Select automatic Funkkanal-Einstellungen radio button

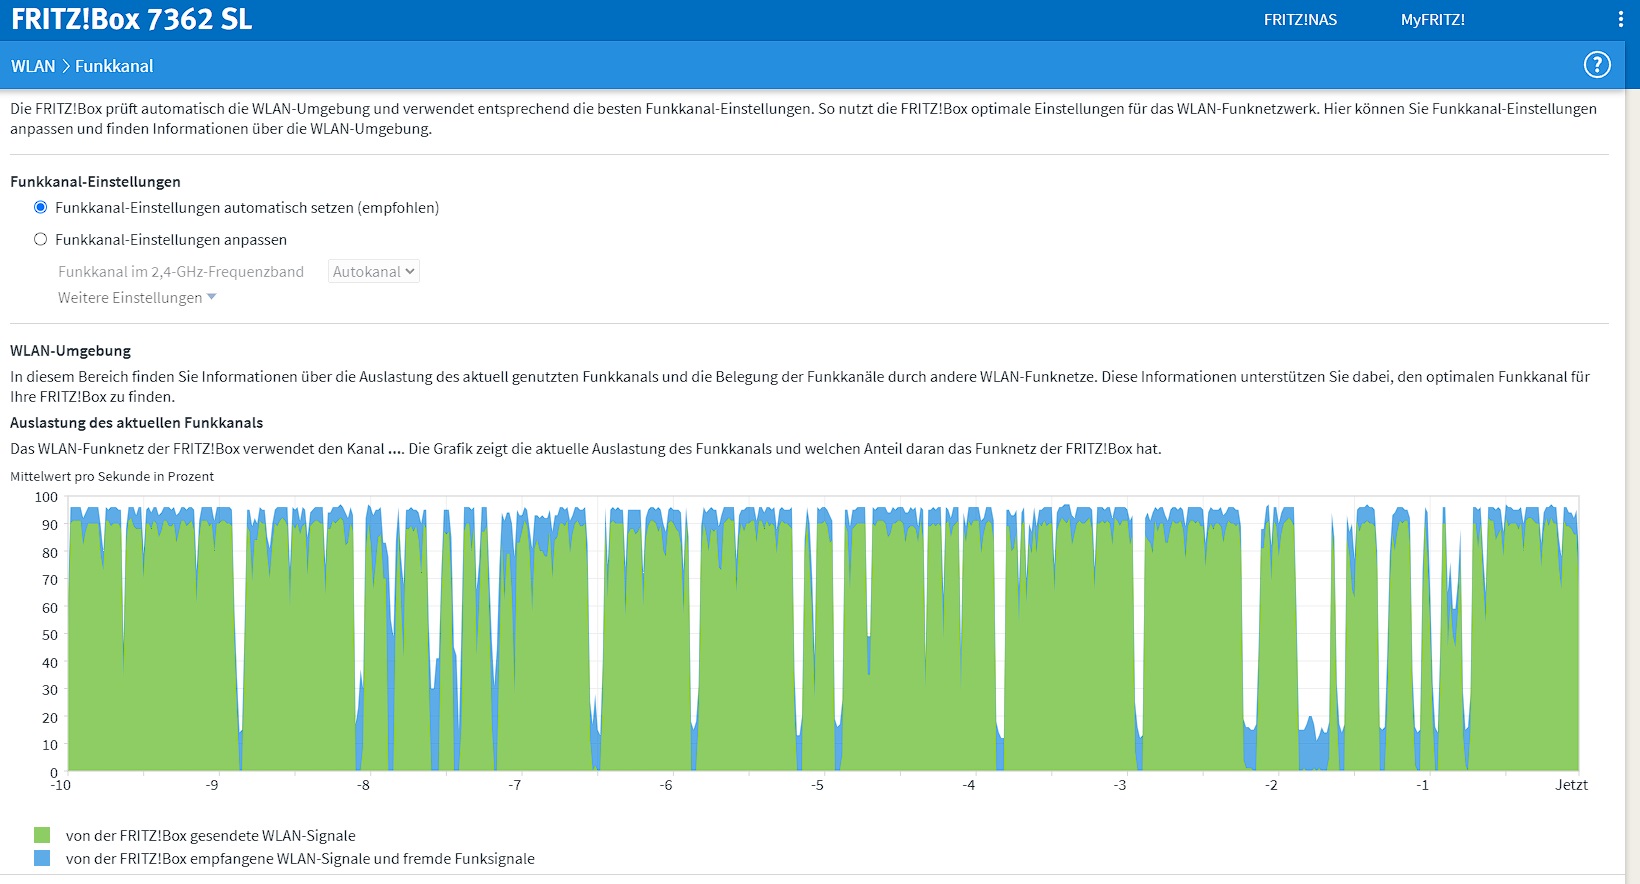coord(41,207)
